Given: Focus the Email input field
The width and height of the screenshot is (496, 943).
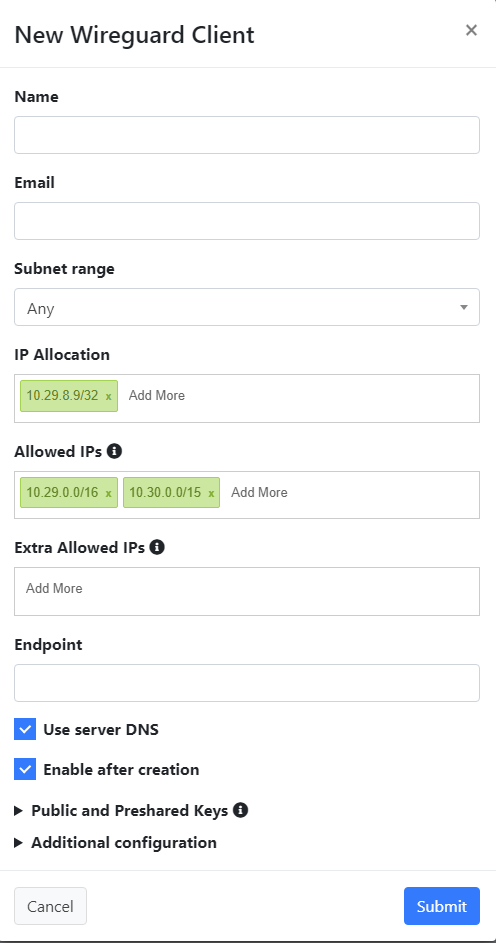Looking at the screenshot, I should (247, 221).
